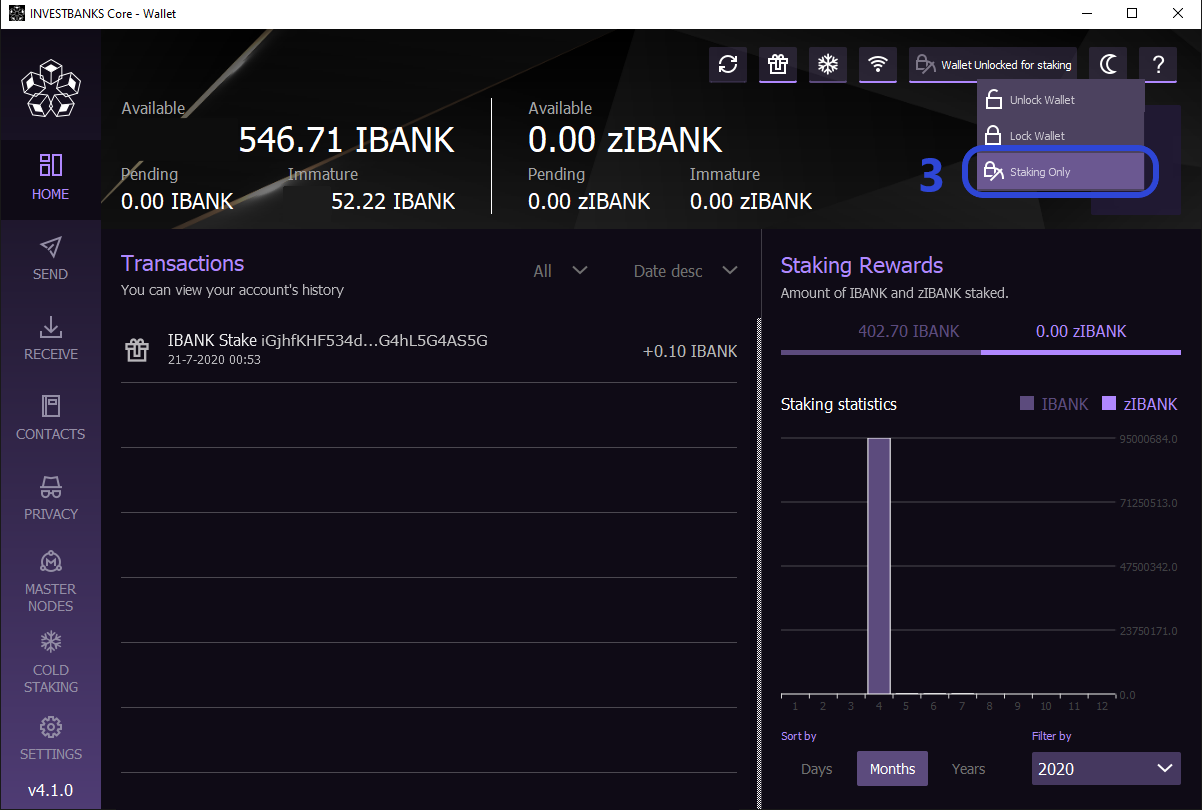Image resolution: width=1202 pixels, height=810 pixels.
Task: Open the MASTER NODES sidebar section
Action: pyautogui.click(x=51, y=580)
